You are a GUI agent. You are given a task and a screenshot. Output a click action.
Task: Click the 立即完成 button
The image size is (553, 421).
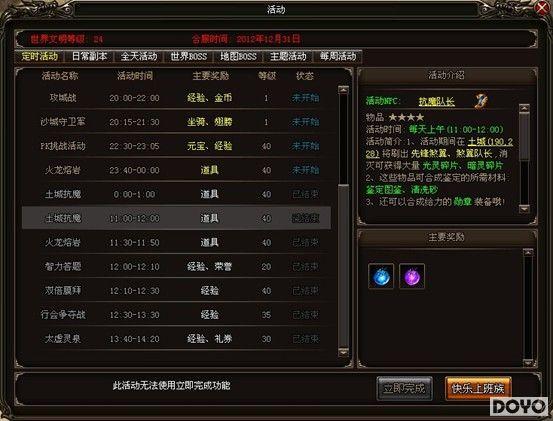point(405,388)
